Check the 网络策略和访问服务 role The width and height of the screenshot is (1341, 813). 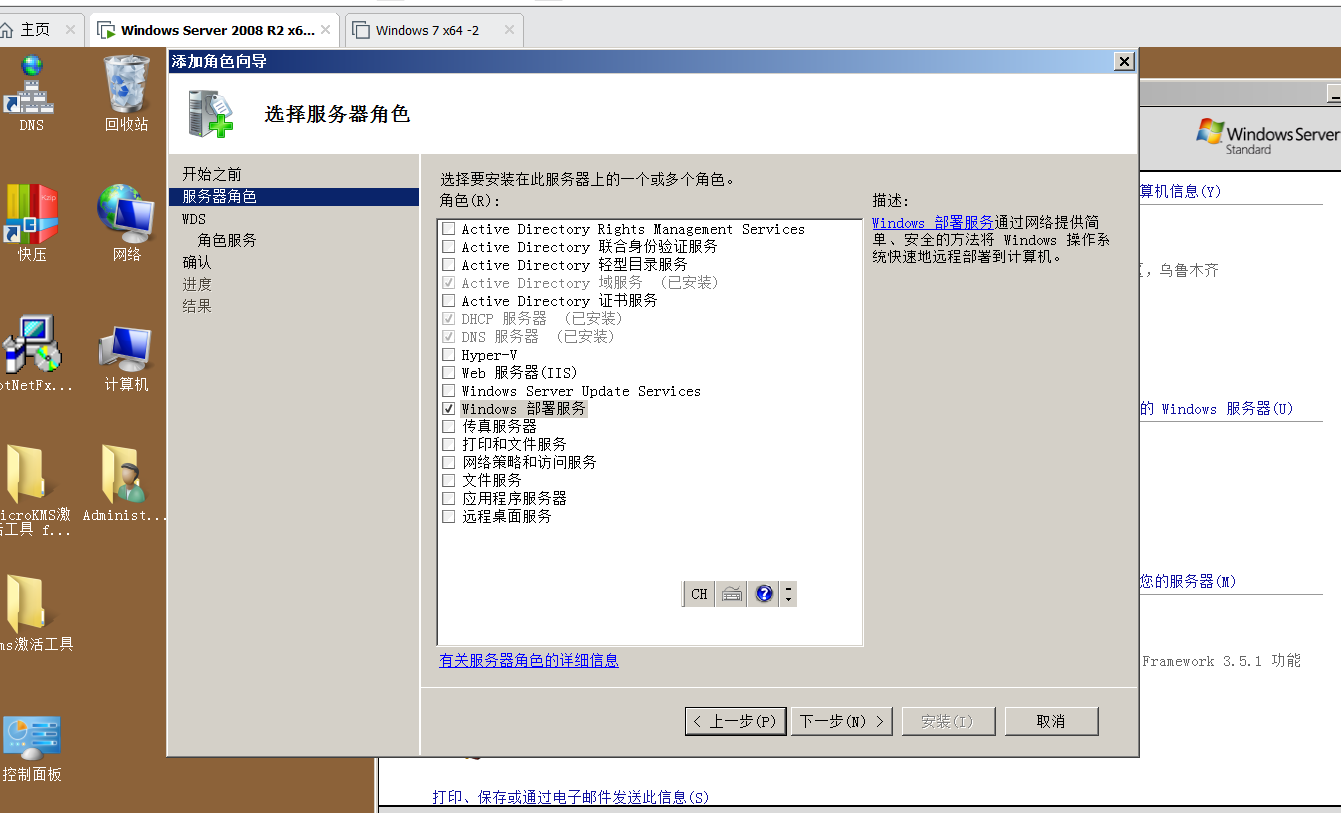pyautogui.click(x=449, y=463)
